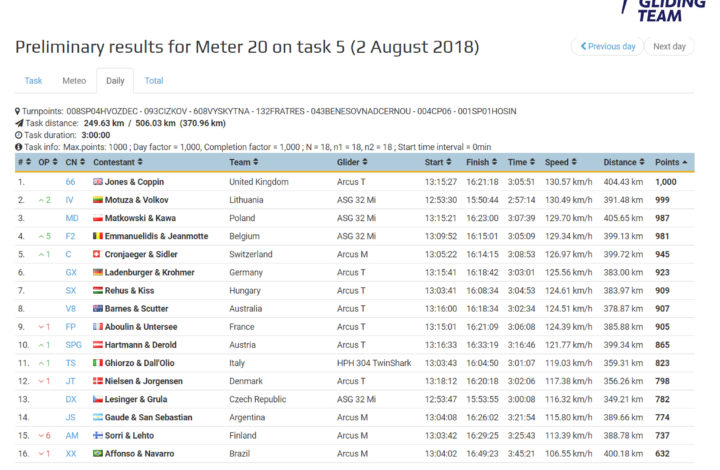Sort by Points column header
Image resolution: width=720 pixels, height=470 pixels.
[x=670, y=162]
